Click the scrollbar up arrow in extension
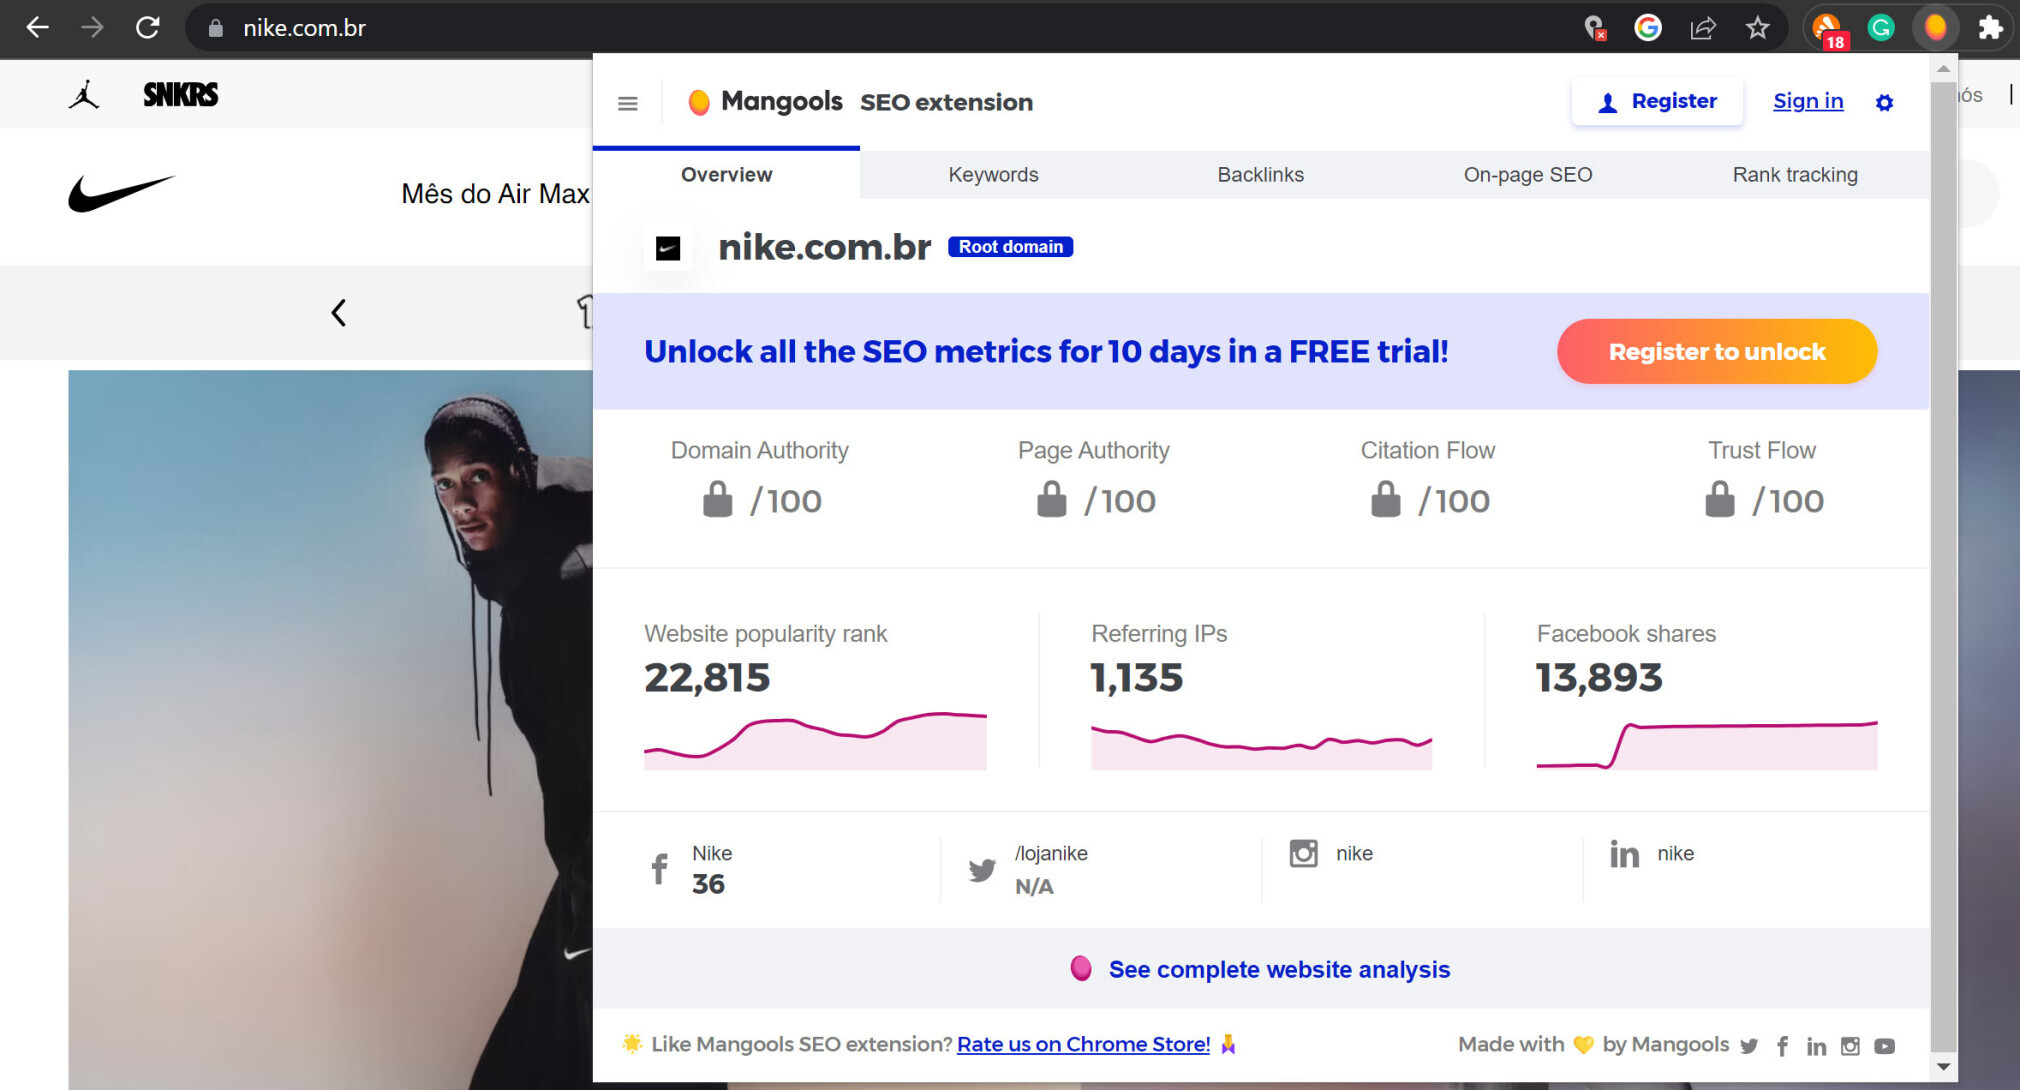The image size is (2020, 1090). pyautogui.click(x=1943, y=69)
